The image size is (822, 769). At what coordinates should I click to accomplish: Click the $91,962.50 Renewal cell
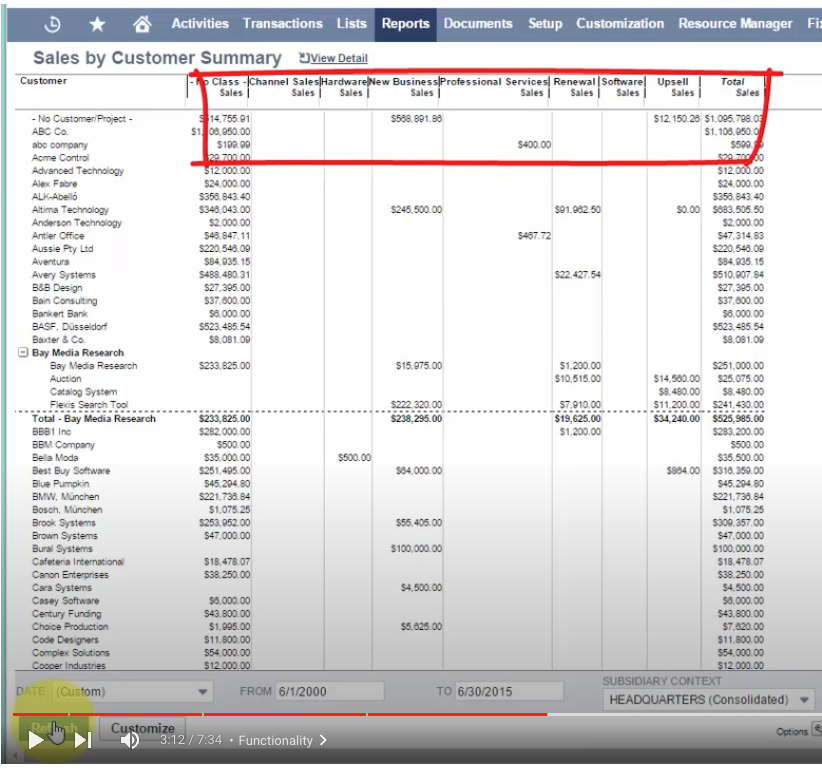578,210
